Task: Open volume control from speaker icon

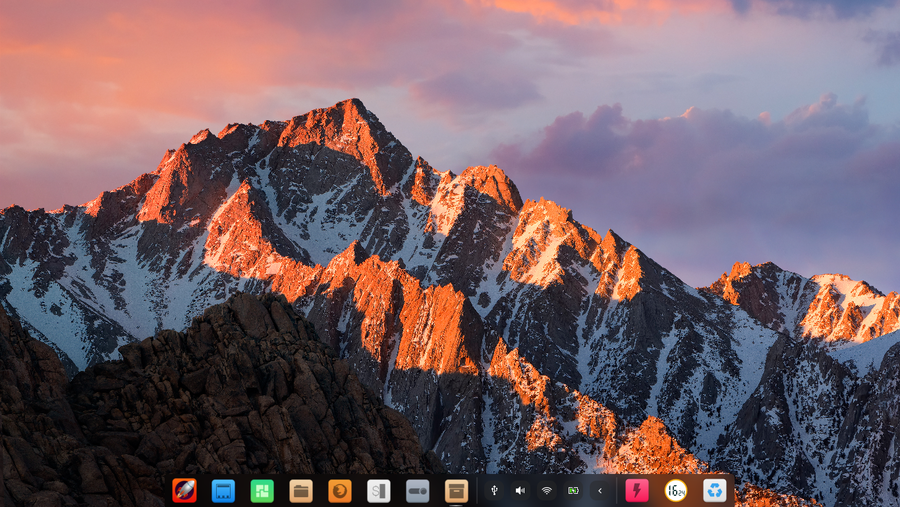Action: [x=520, y=490]
